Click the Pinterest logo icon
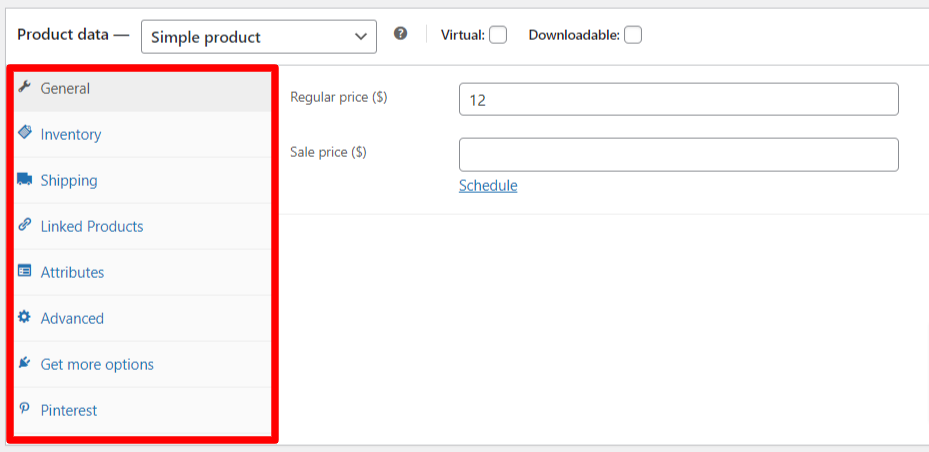929x452 pixels. (x=25, y=410)
